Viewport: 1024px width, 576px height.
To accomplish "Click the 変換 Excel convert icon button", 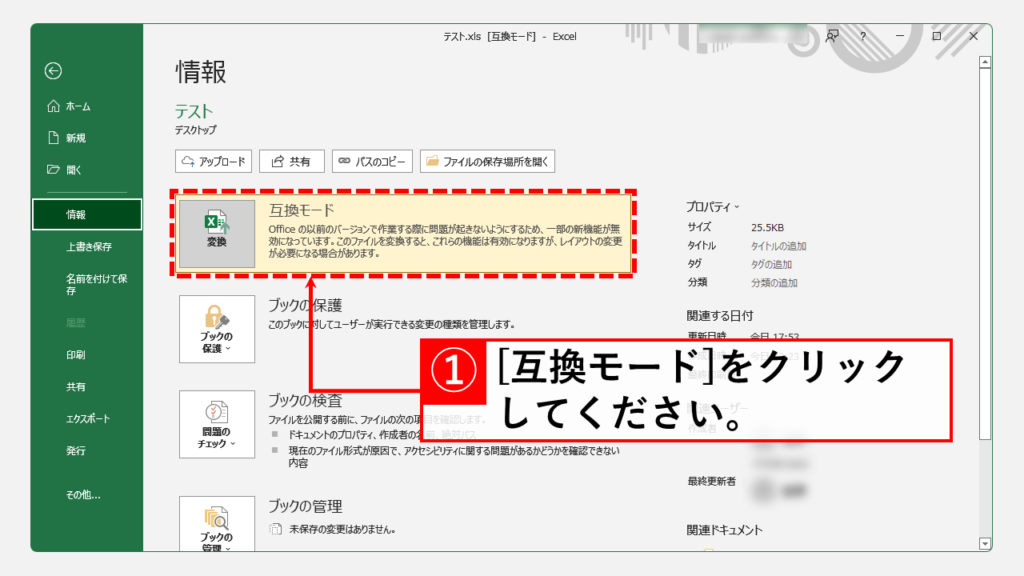I will (x=217, y=234).
